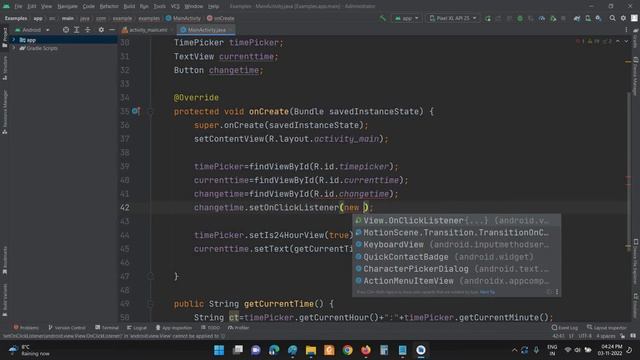Open the Build menu
This screenshot has width=640, height=360.
pos(129,7)
